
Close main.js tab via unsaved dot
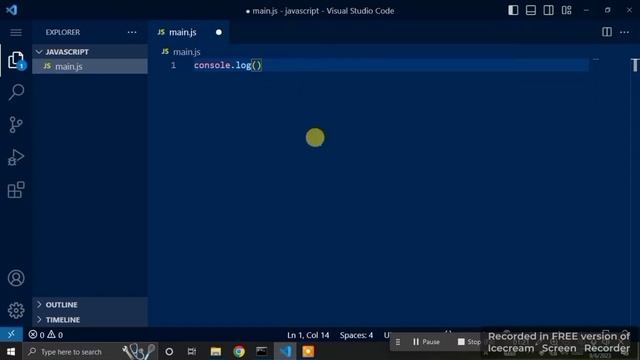(x=219, y=32)
